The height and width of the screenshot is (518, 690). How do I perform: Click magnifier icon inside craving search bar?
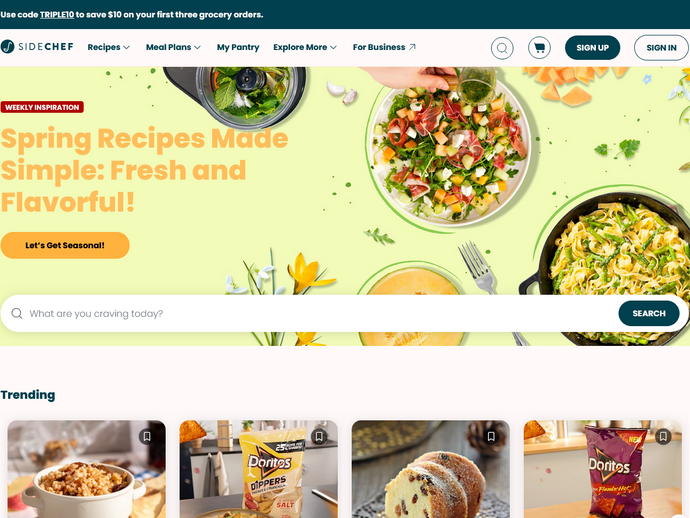coord(17,313)
